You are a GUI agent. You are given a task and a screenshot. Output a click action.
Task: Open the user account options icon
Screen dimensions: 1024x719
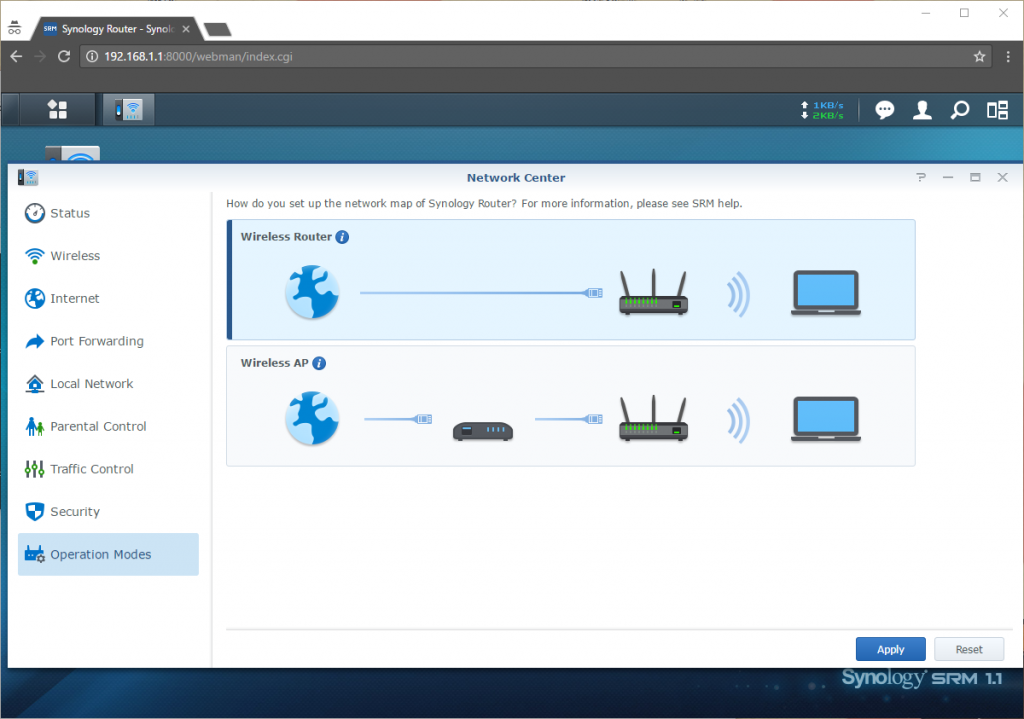coord(922,110)
